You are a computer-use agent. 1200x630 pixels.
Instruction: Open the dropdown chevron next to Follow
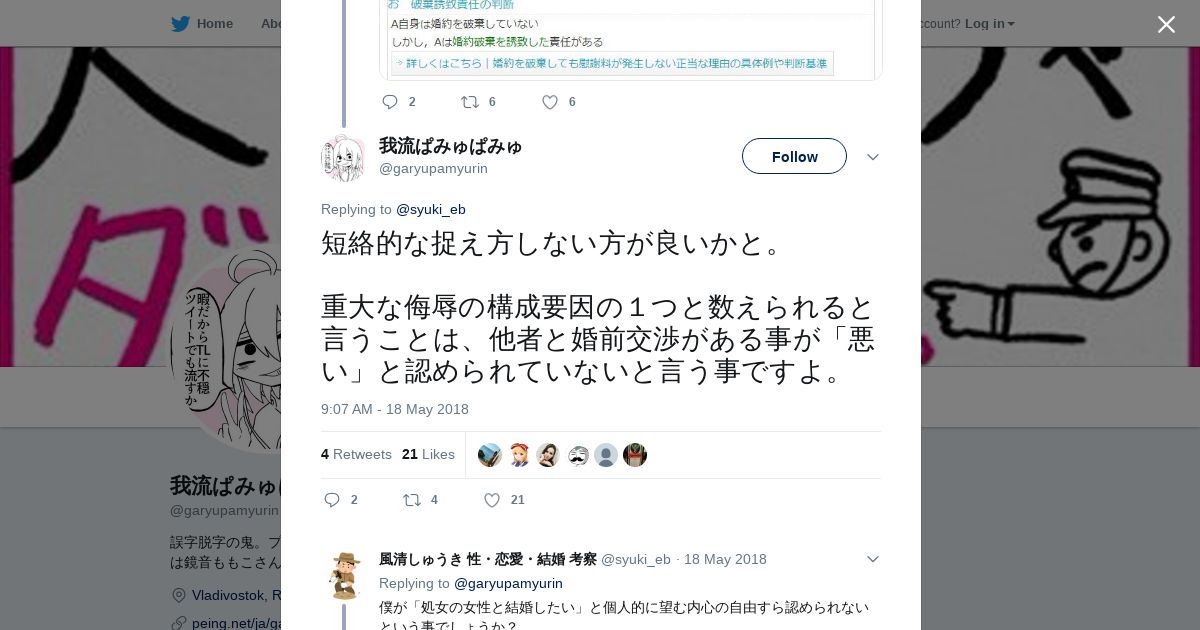872,157
